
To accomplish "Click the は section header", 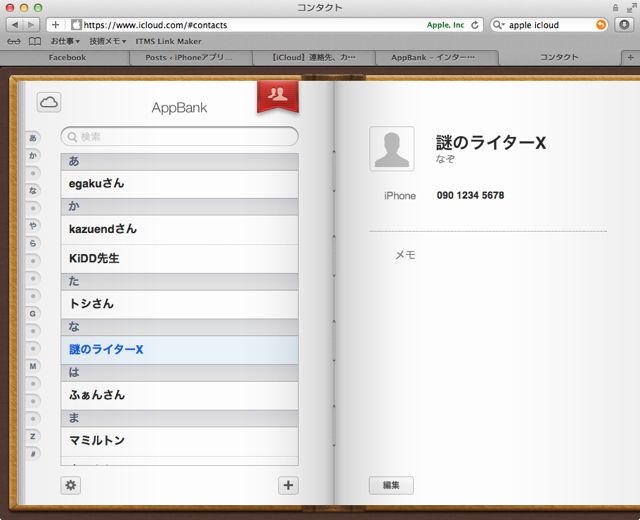I will tap(180, 373).
